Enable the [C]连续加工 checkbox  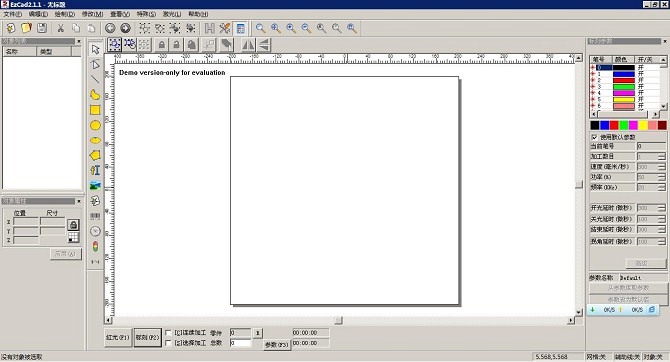(x=168, y=333)
